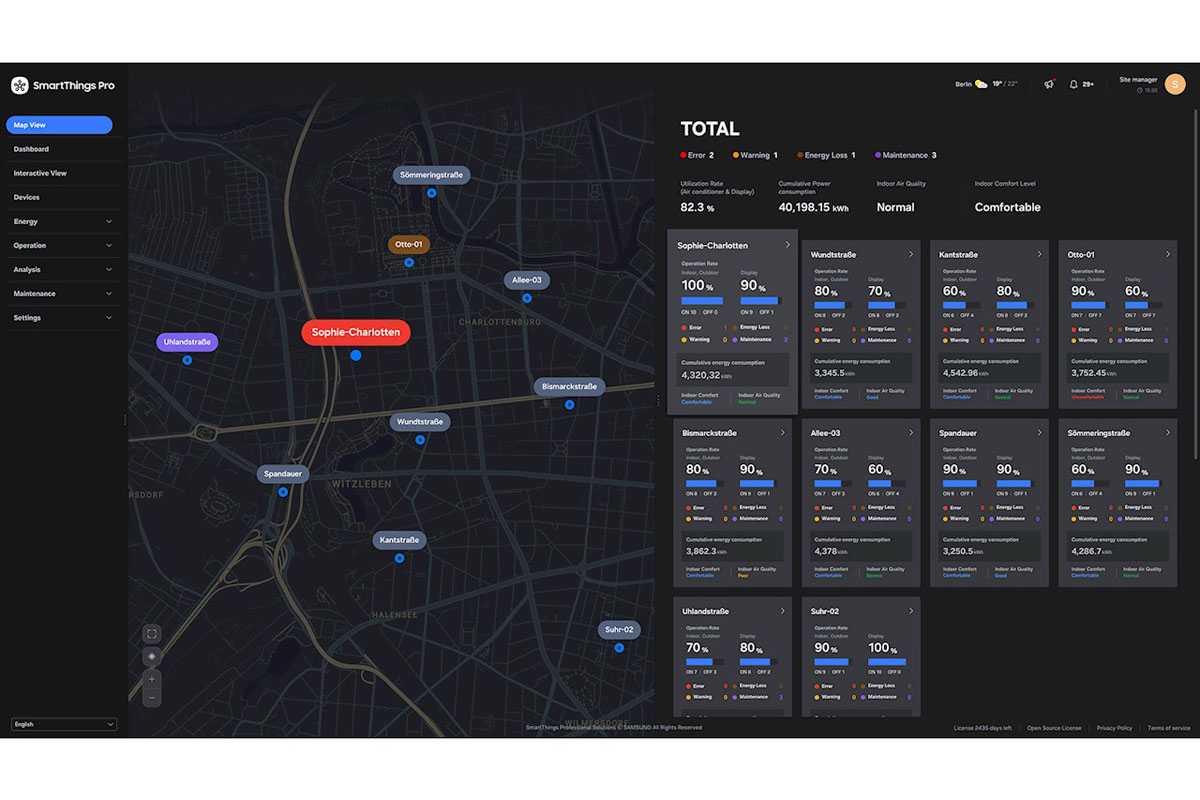Open Sophie-Charlotten card details arrow
Screen dimensions: 1200x800
787,245
